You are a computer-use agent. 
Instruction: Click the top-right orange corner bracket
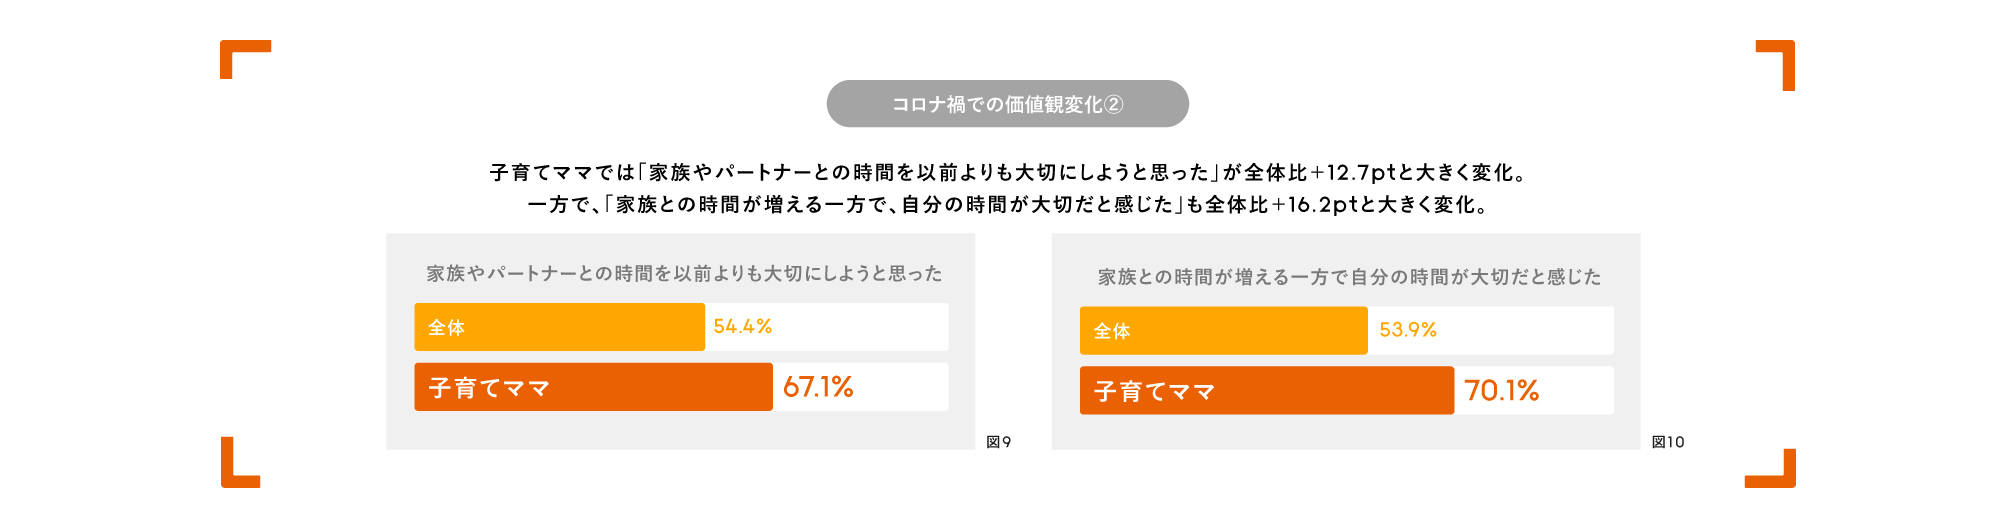(x=1784, y=52)
